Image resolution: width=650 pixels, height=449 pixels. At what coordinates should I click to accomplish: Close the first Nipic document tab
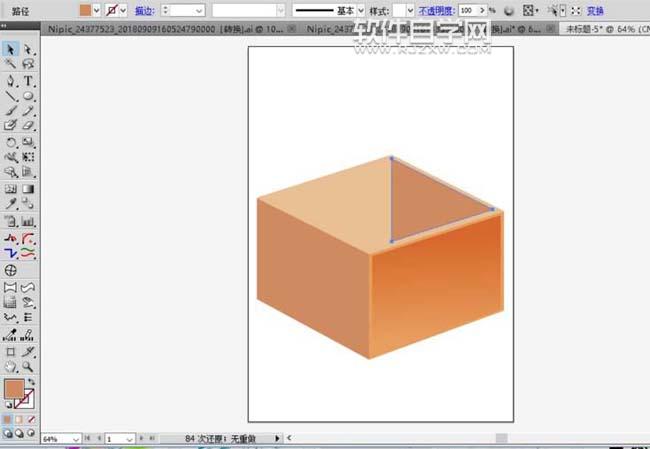292,29
